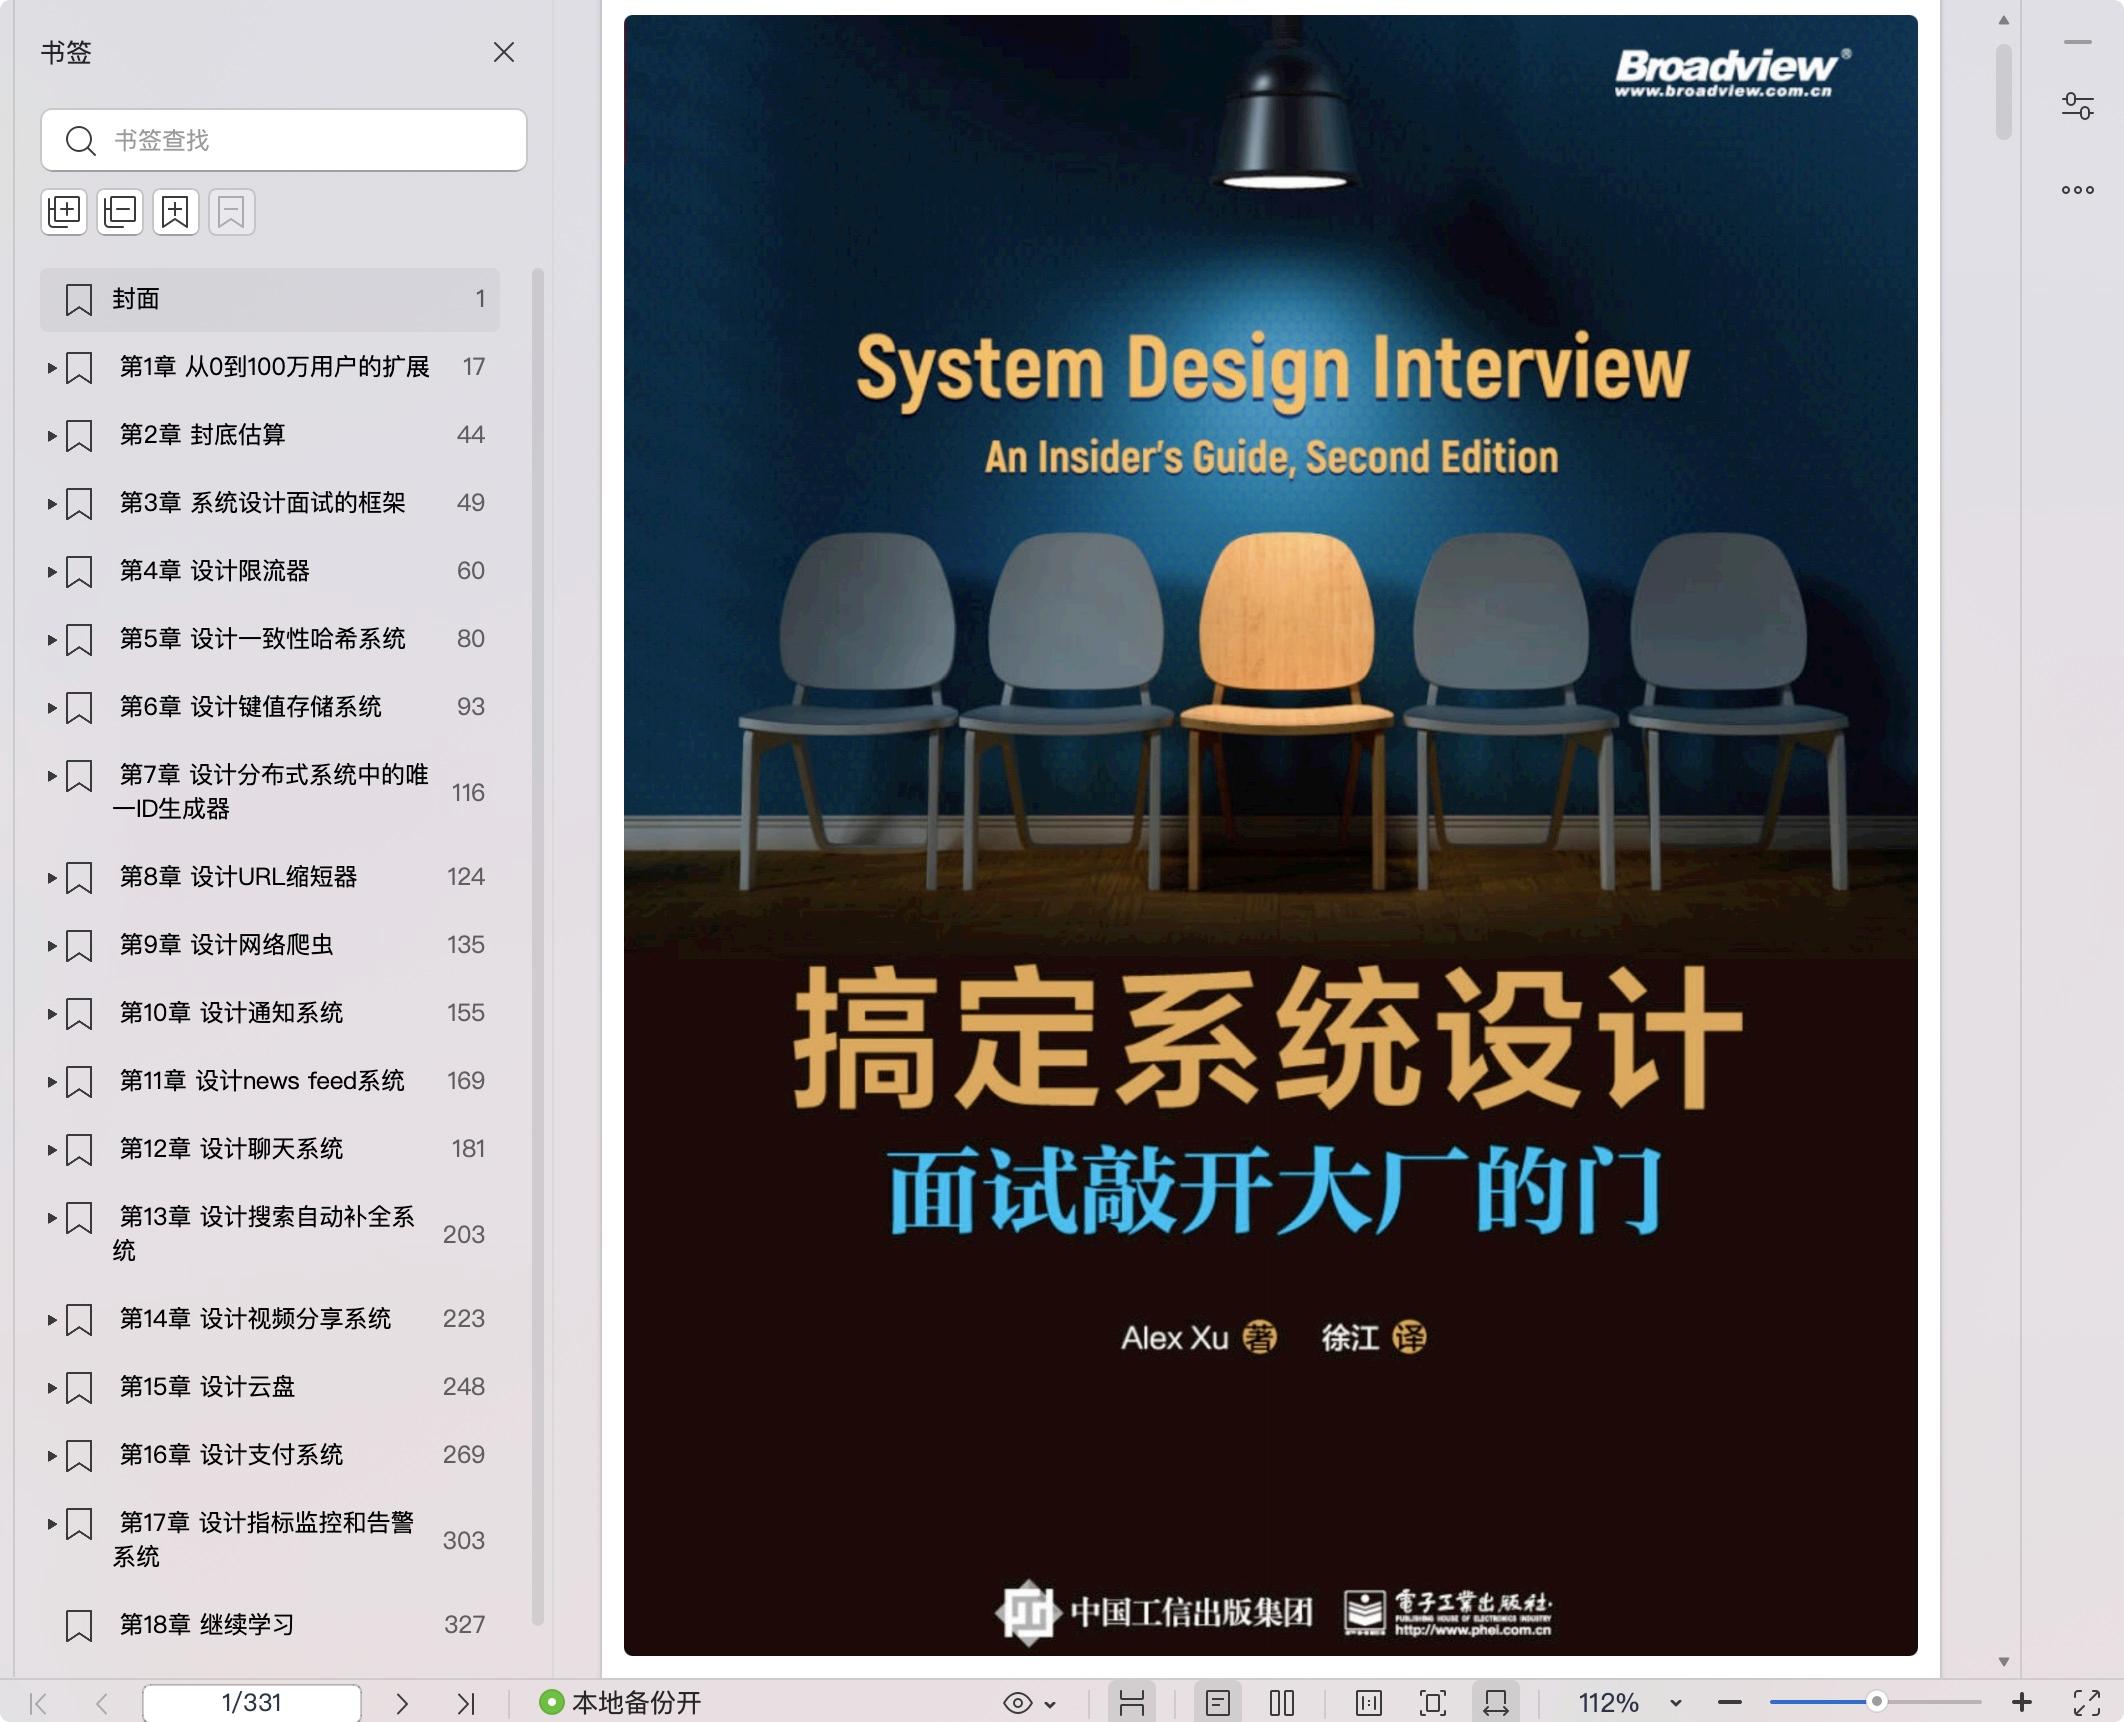Click the 本地备份开 backup status
The image size is (2124, 1722).
(x=620, y=1703)
